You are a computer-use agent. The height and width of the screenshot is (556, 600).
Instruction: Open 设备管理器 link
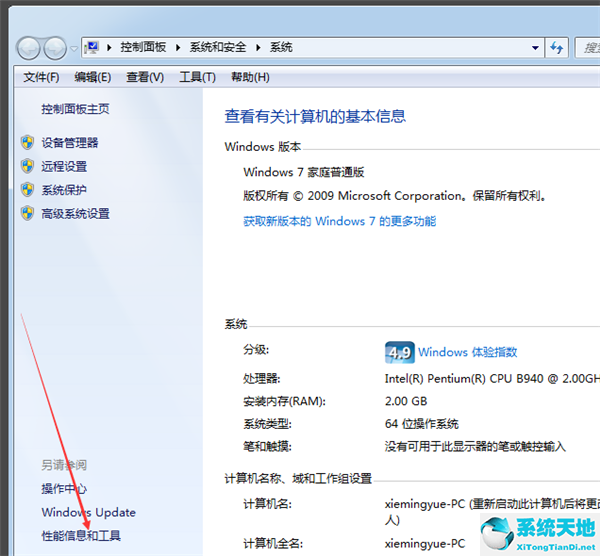coord(70,143)
